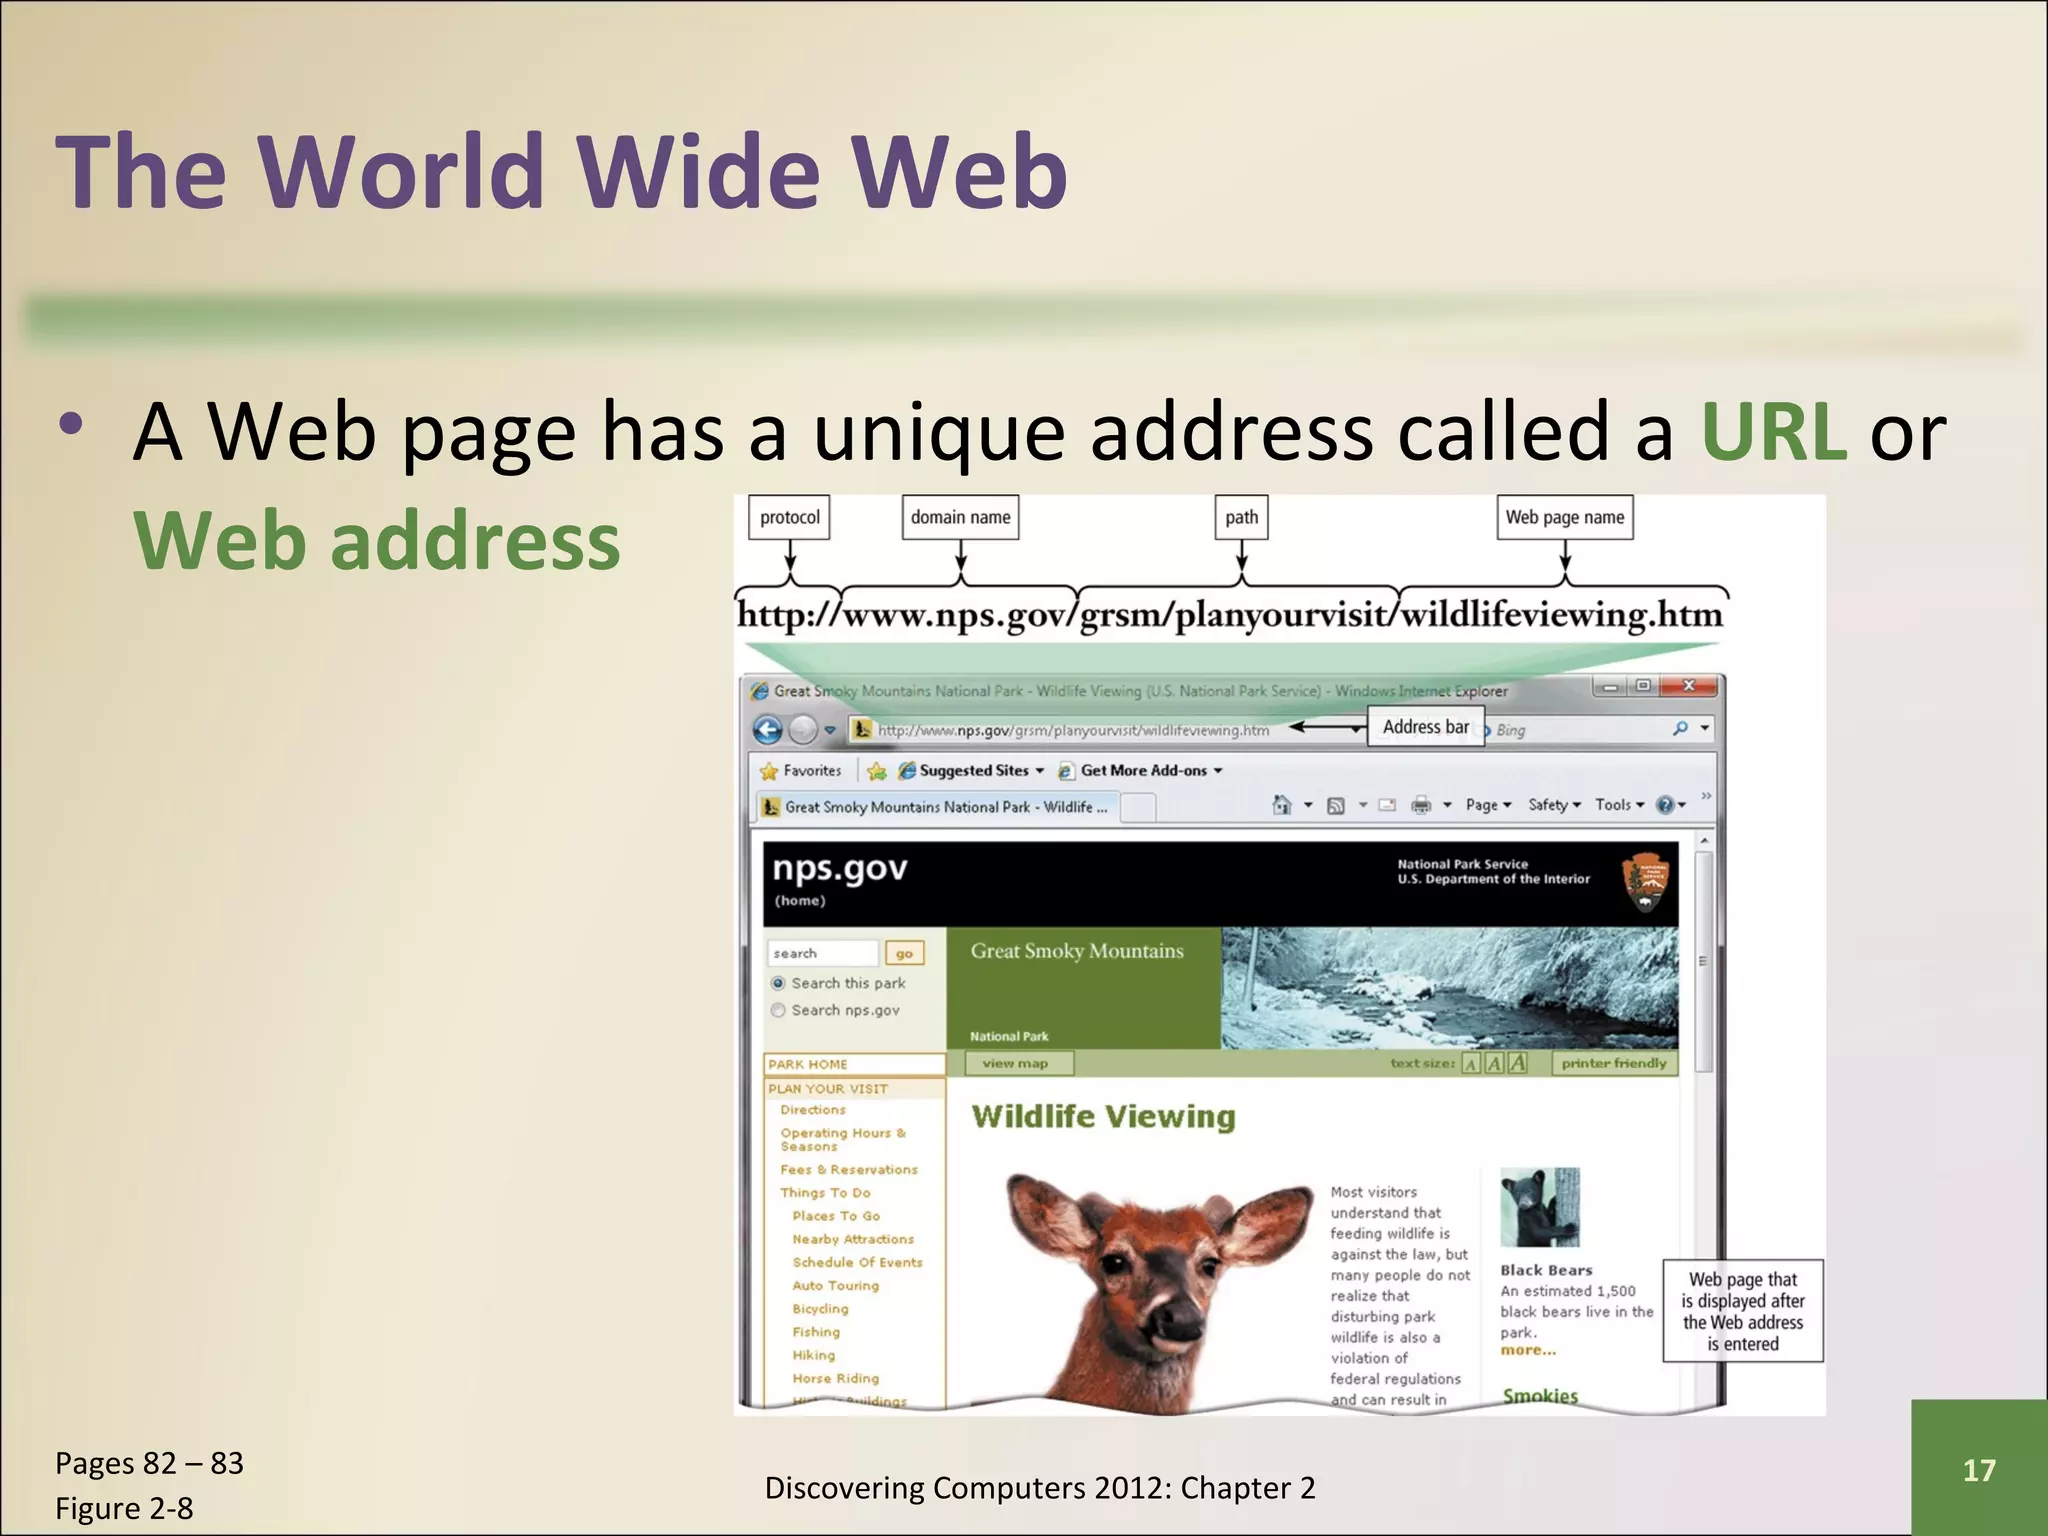Click the page icon beside Get More Add-ons
The height and width of the screenshot is (1536, 2048).
[1067, 771]
